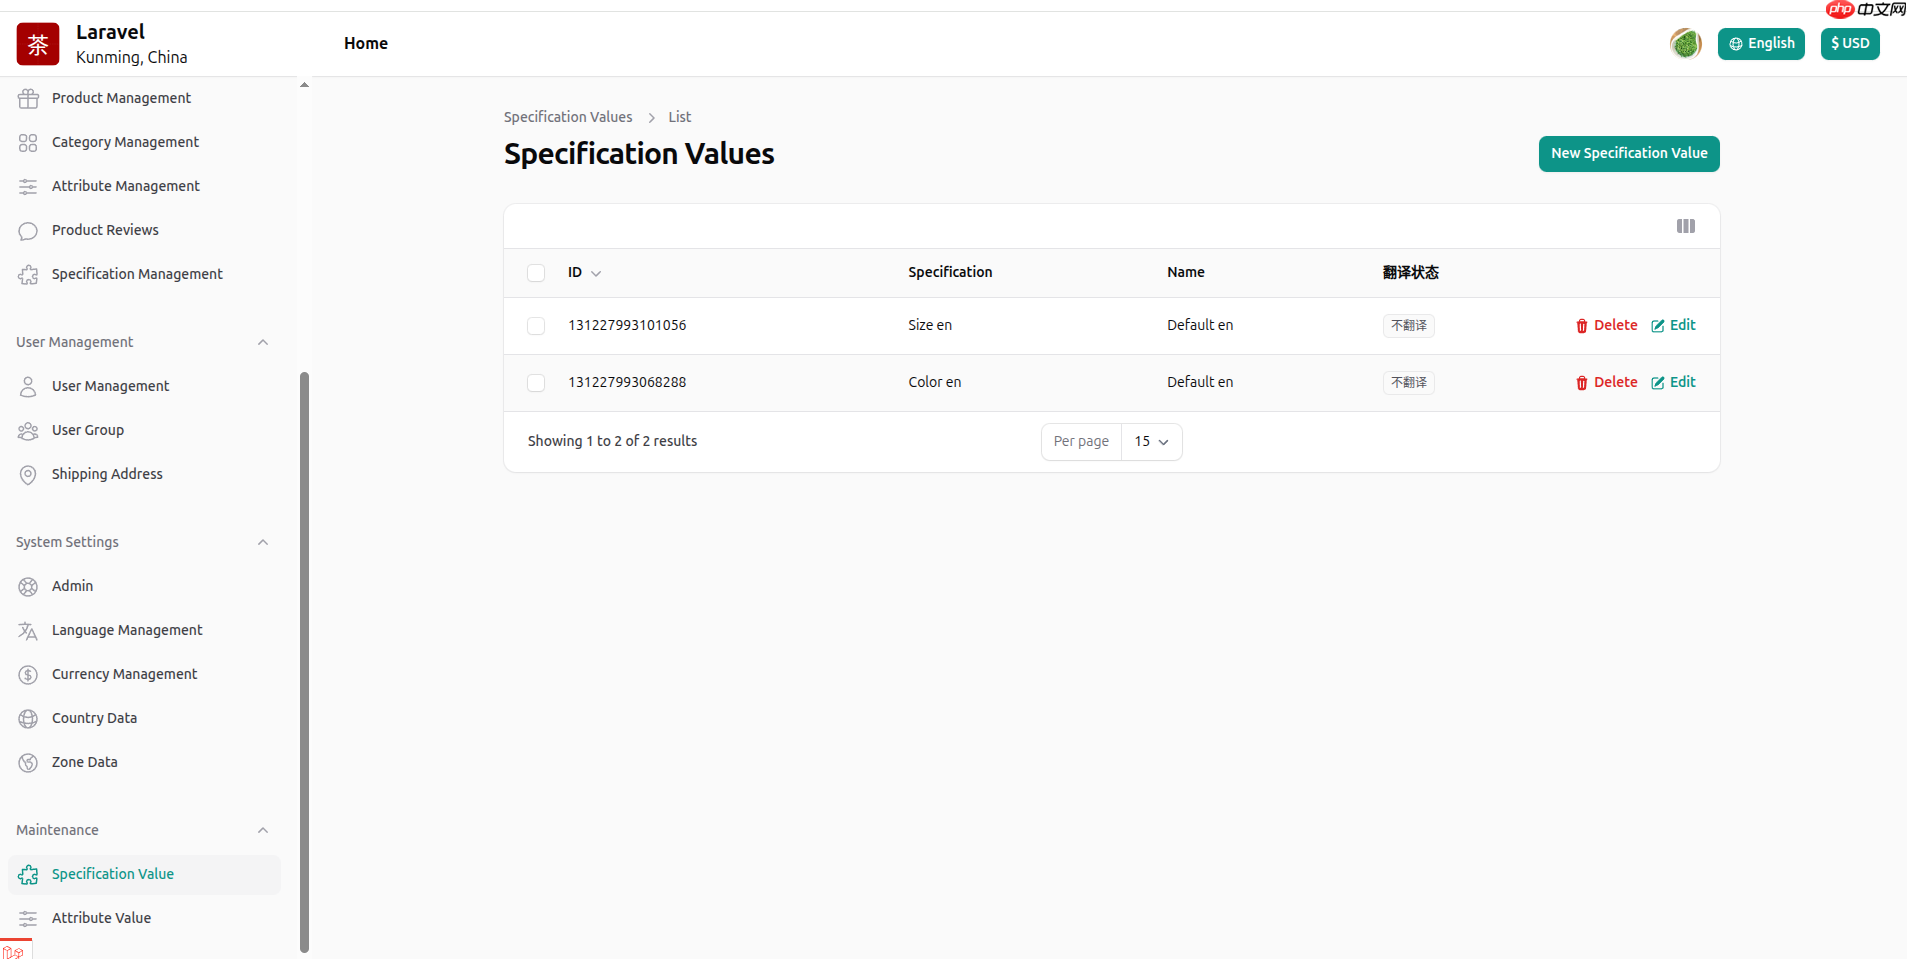This screenshot has height=959, width=1907.
Task: Open the user avatar menu
Action: tap(1685, 43)
